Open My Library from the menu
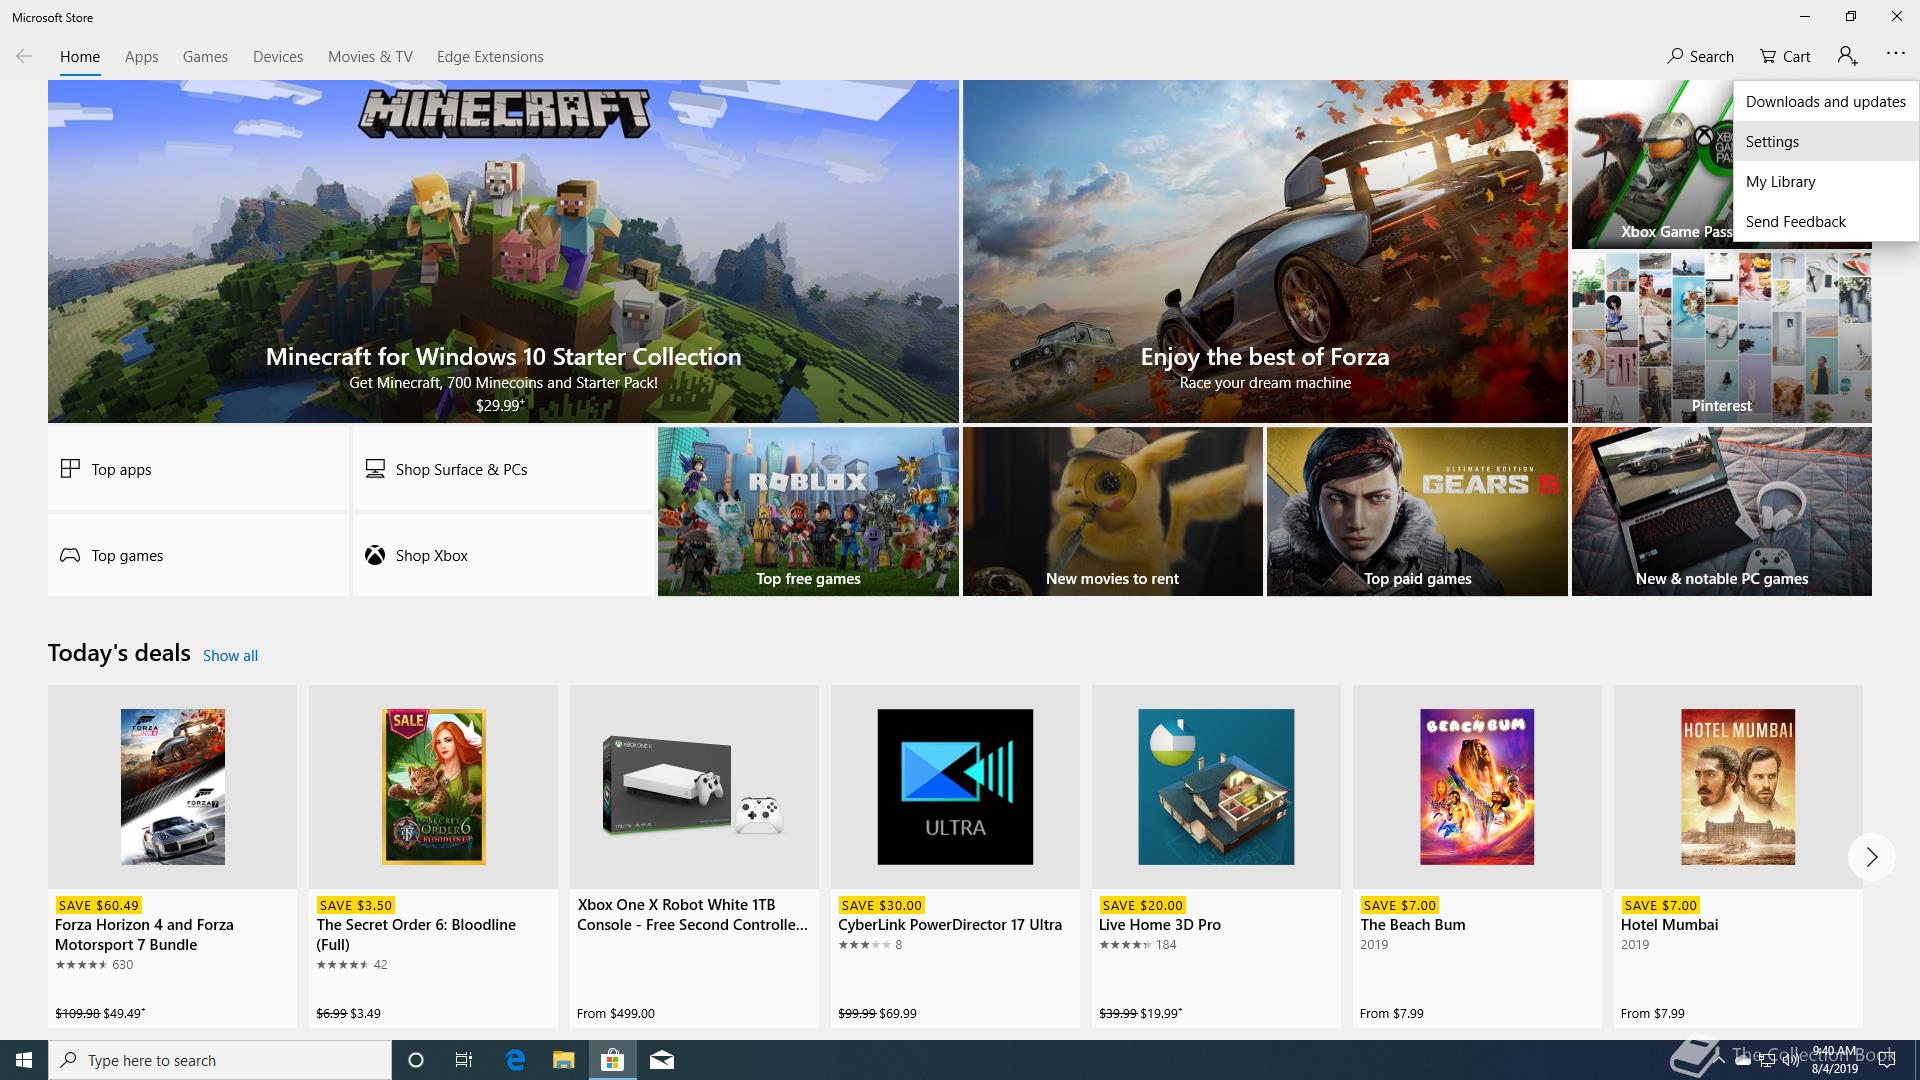This screenshot has height=1080, width=1920. 1825,181
